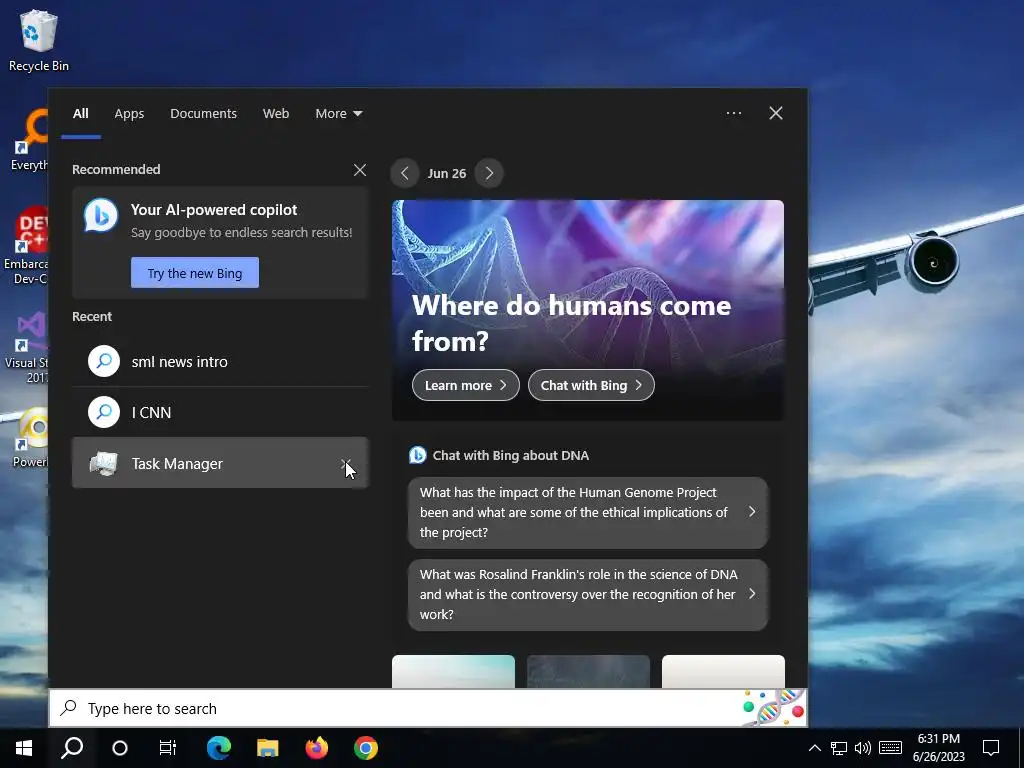Launch Firefox from taskbar
1024x768 pixels.
click(317, 748)
